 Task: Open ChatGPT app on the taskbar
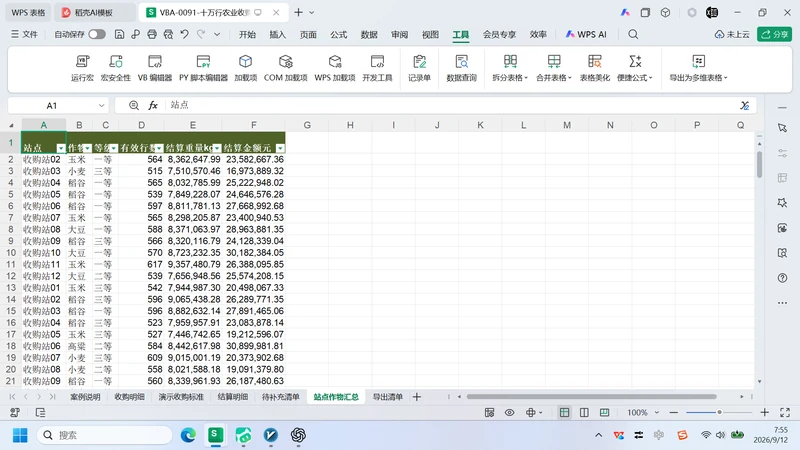(298, 435)
